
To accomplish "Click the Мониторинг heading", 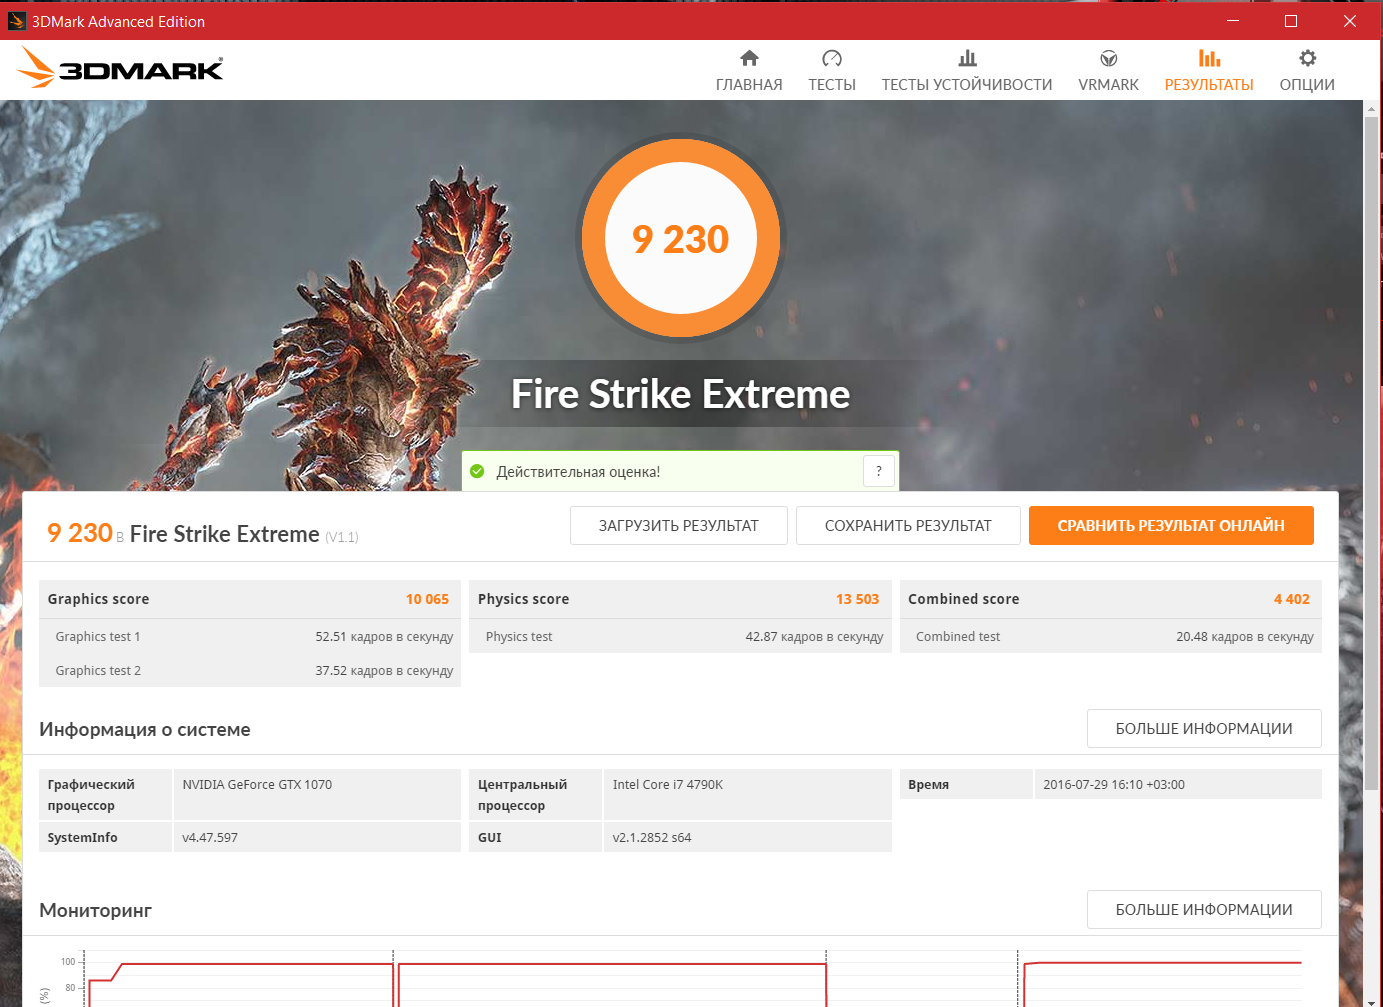I will [x=95, y=911].
